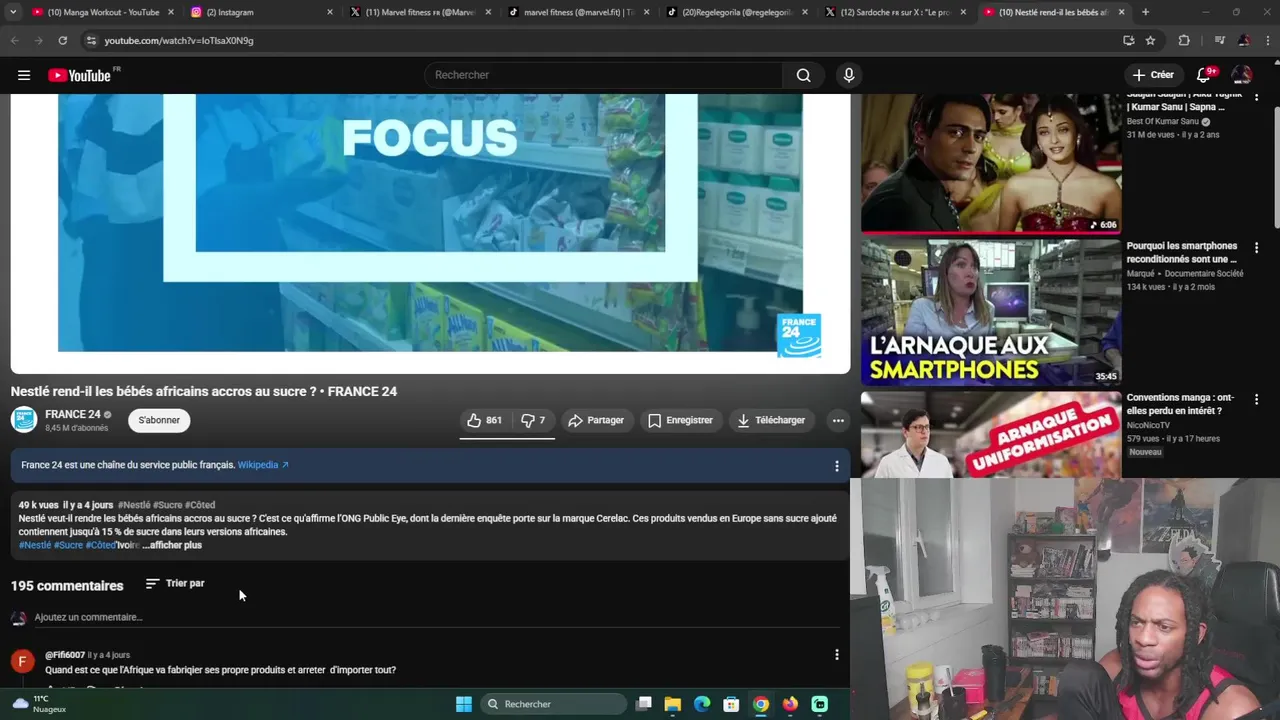1280x720 pixels.
Task: Expand description with ...afficher plus
Action: tap(172, 545)
